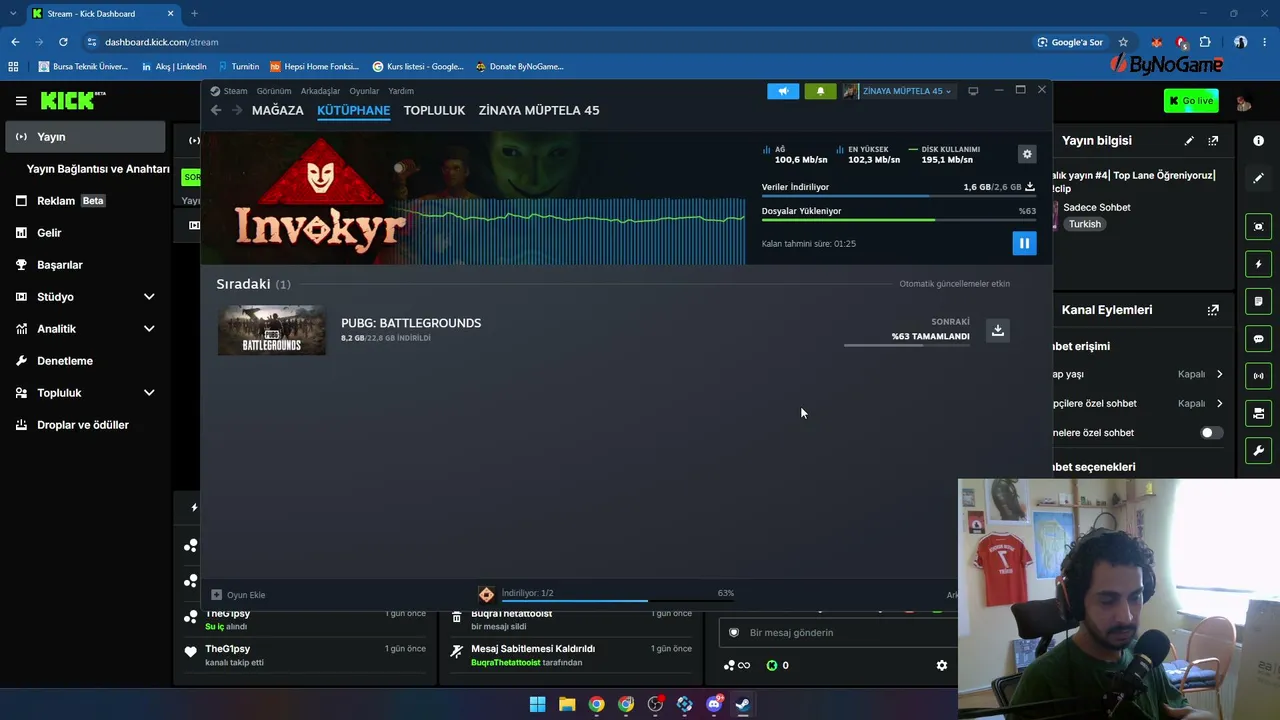1280x720 pixels.
Task: Open Discord from the taskbar
Action: pyautogui.click(x=714, y=704)
